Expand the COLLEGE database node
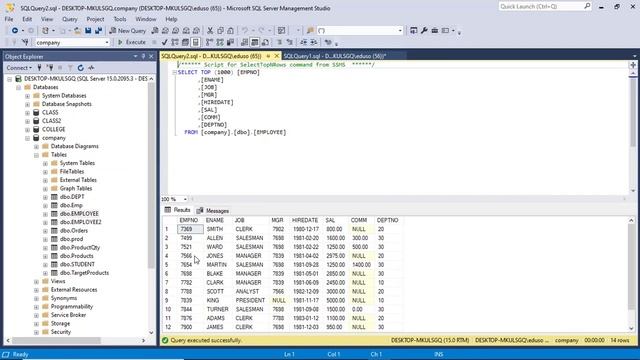 27,130
